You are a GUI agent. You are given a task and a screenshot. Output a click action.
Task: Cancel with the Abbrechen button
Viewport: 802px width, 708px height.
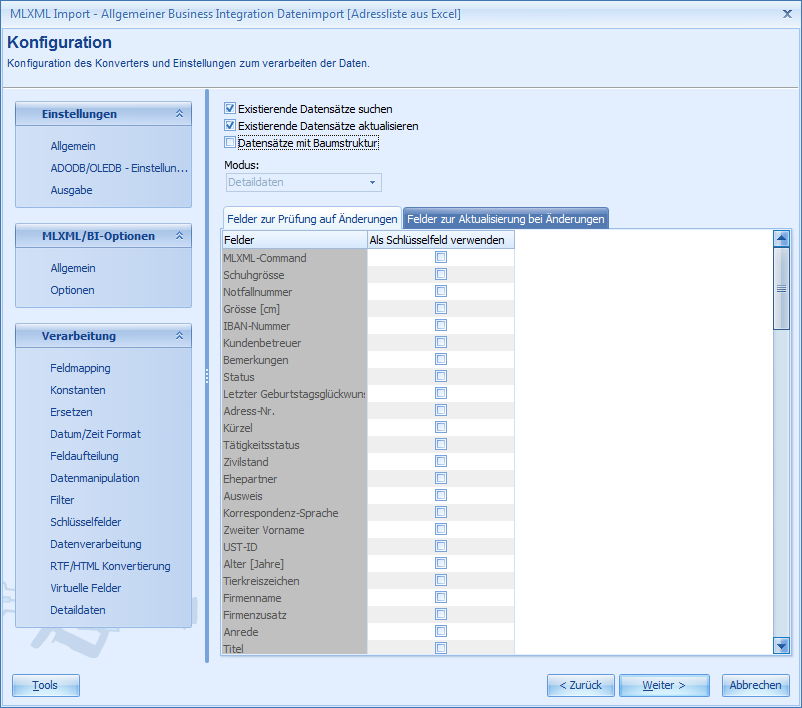coord(755,685)
